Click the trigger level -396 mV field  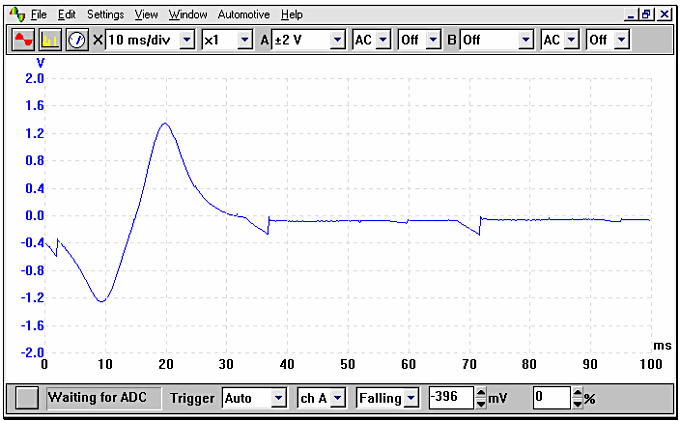click(450, 398)
